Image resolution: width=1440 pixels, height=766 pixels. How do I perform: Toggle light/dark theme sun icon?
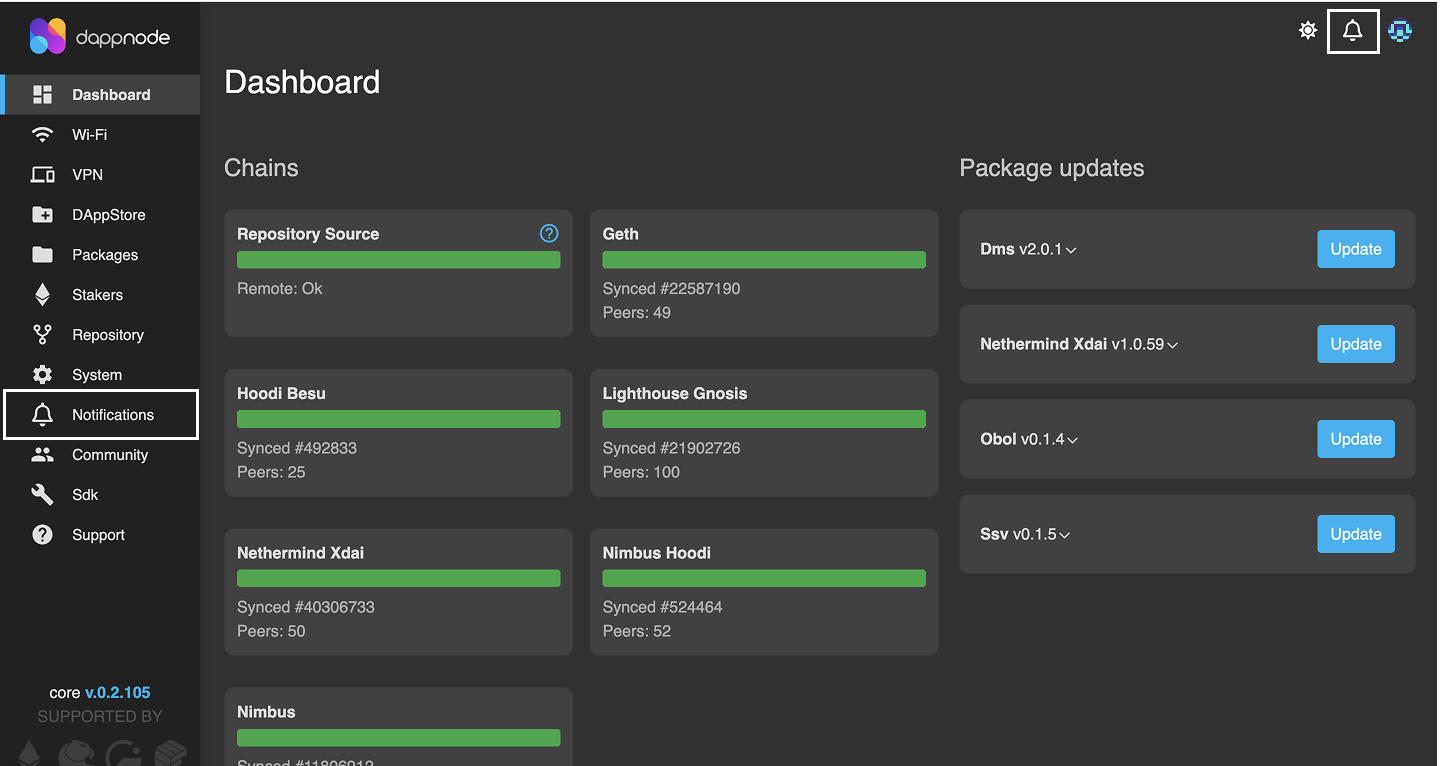point(1307,31)
